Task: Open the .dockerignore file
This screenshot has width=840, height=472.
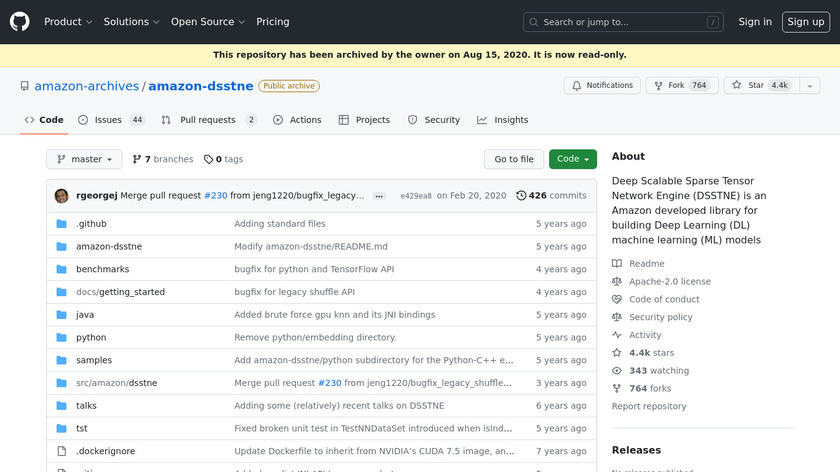Action: [106, 451]
